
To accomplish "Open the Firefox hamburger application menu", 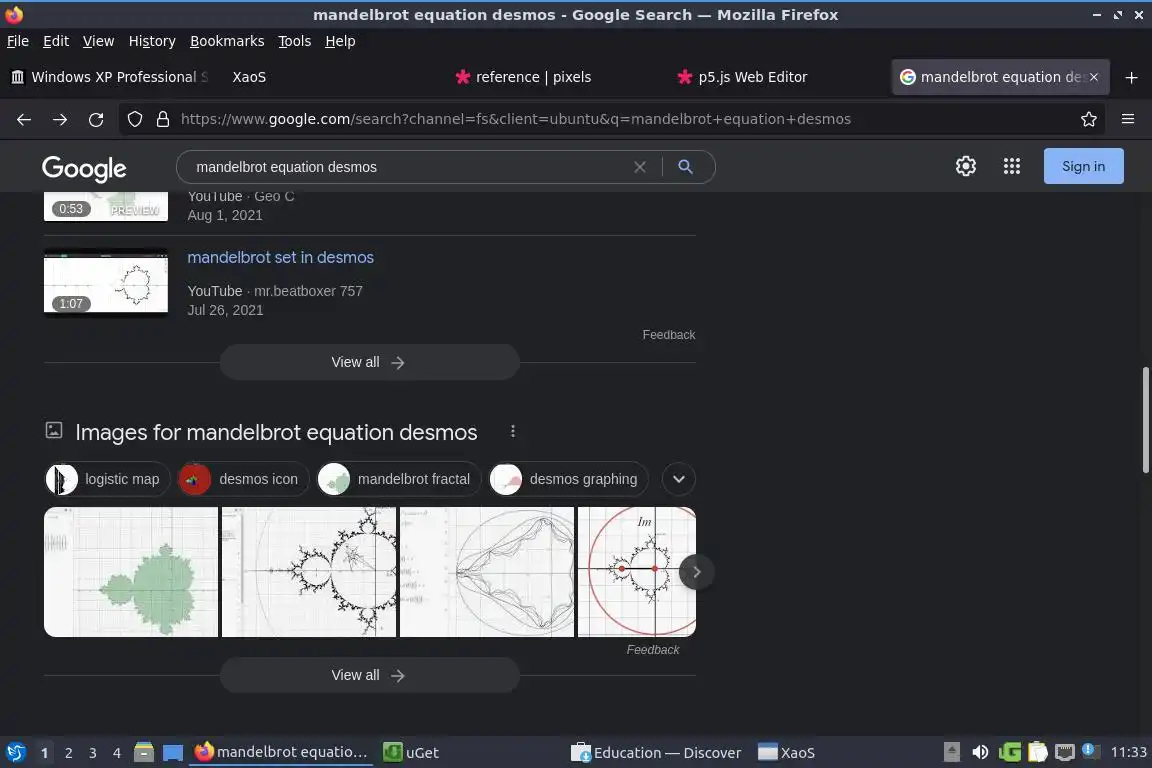I will coord(1128,119).
